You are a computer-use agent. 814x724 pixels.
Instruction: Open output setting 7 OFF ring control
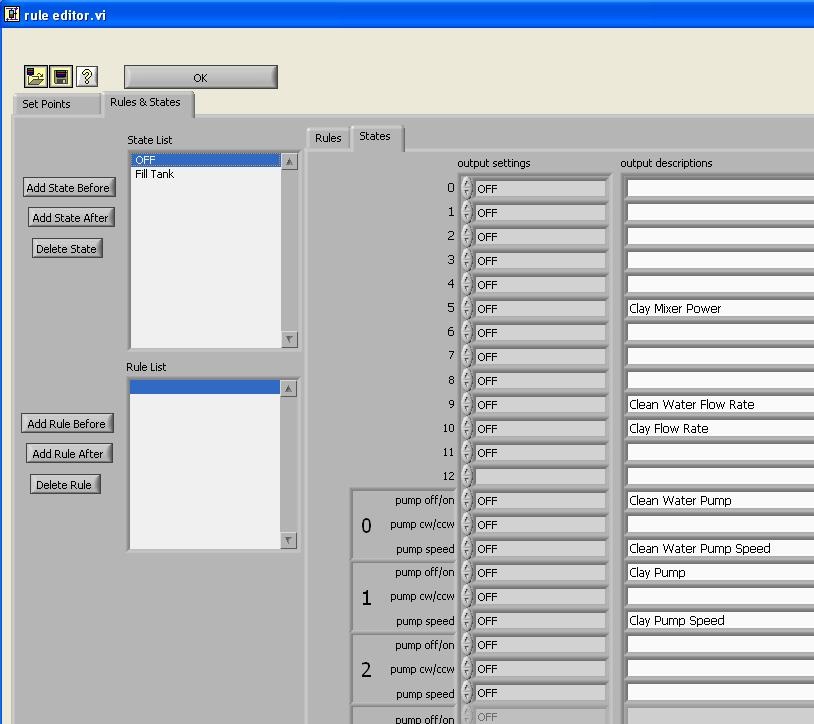[x=540, y=357]
